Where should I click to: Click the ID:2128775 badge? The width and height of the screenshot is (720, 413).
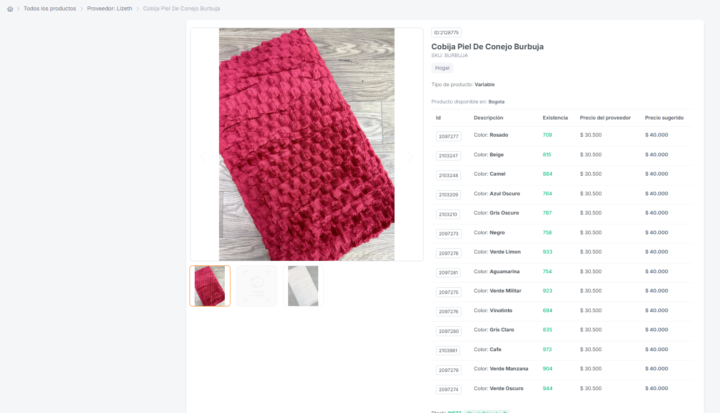[x=446, y=33]
